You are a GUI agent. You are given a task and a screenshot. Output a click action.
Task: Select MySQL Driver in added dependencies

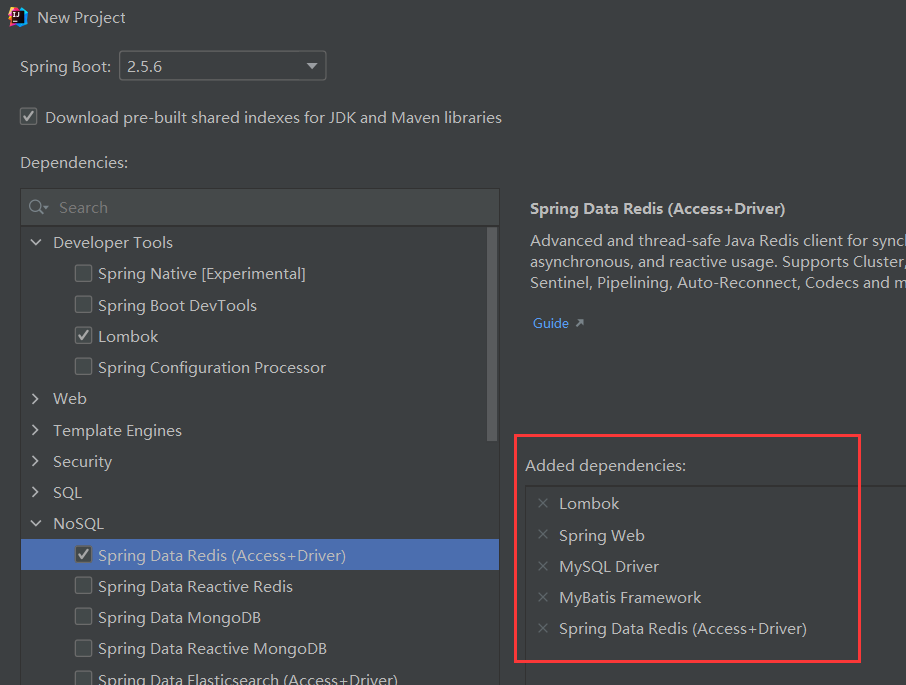coord(608,567)
